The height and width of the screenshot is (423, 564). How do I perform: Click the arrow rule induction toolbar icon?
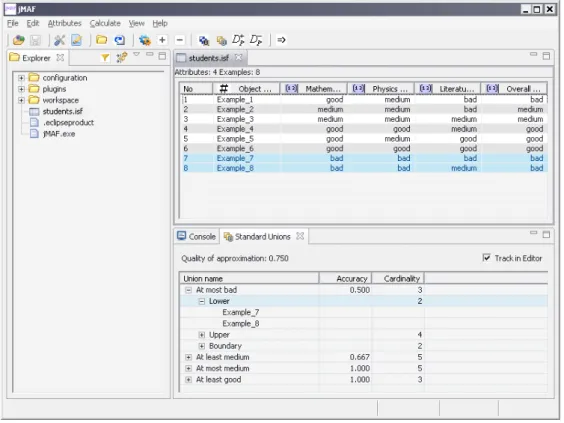pyautogui.click(x=281, y=40)
